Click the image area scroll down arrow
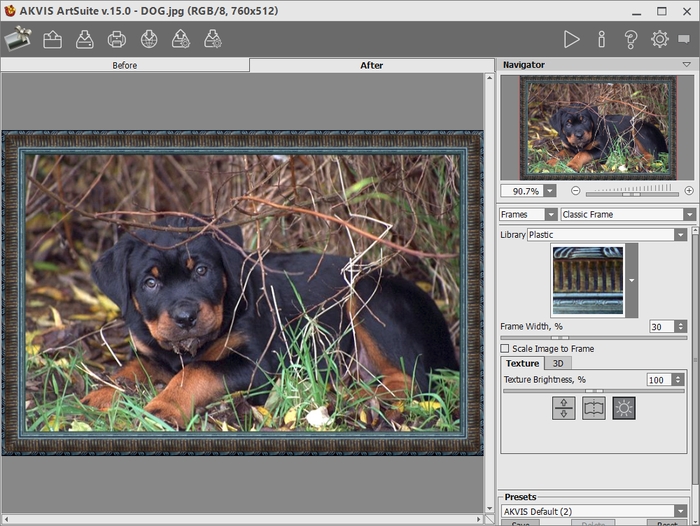 pos(489,508)
